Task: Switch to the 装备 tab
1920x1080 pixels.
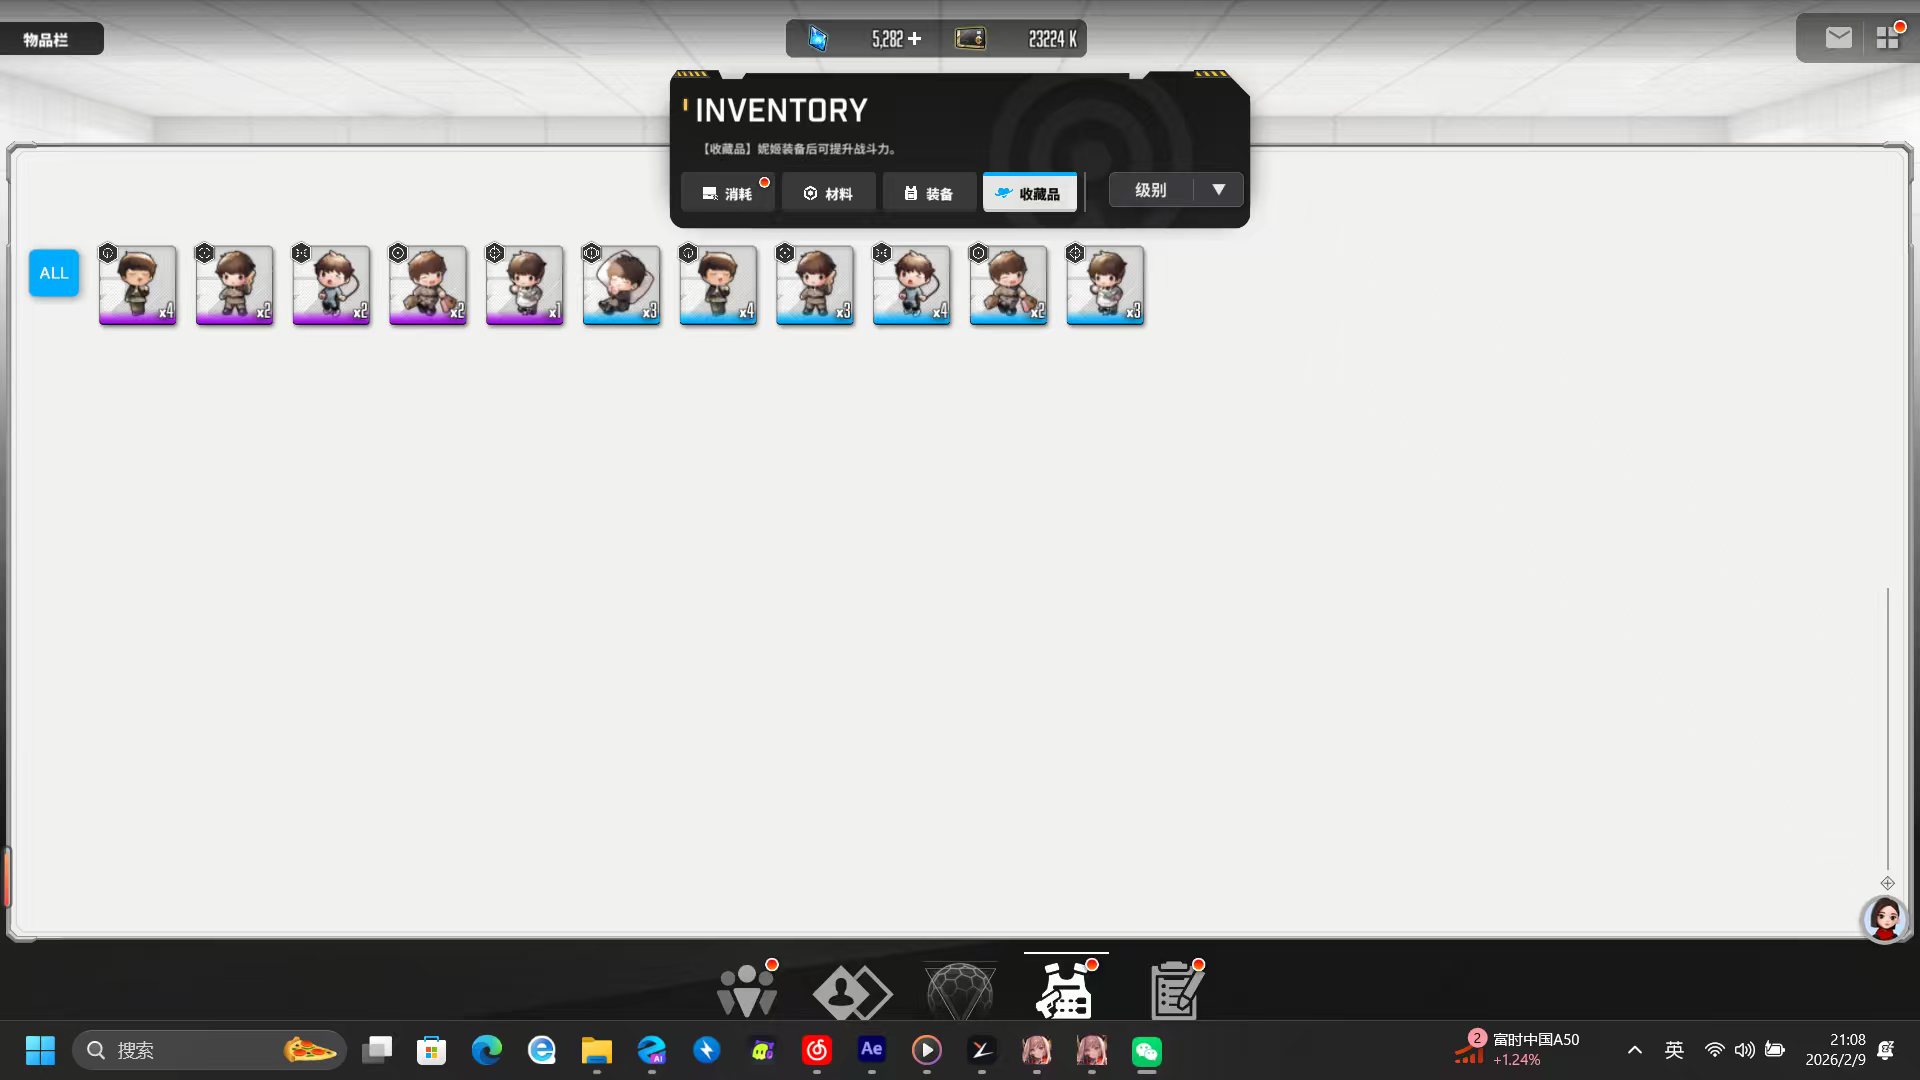Action: pos(929,193)
